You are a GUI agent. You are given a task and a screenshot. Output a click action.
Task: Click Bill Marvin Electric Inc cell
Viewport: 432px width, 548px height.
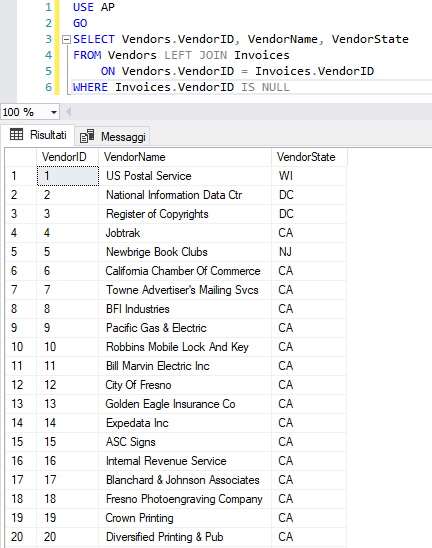[x=185, y=366]
